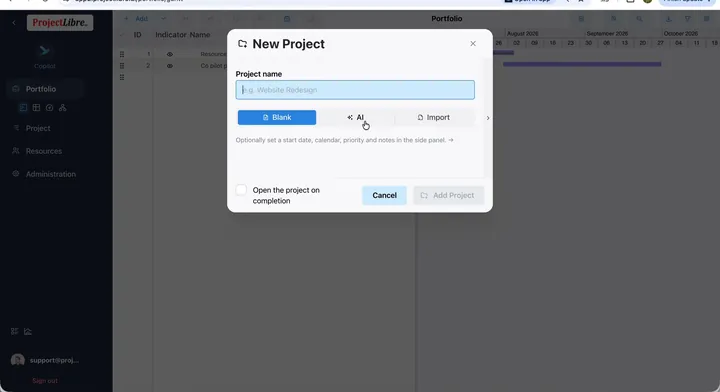The image size is (720, 392).
Task: Click the Project name input field
Action: click(x=355, y=90)
